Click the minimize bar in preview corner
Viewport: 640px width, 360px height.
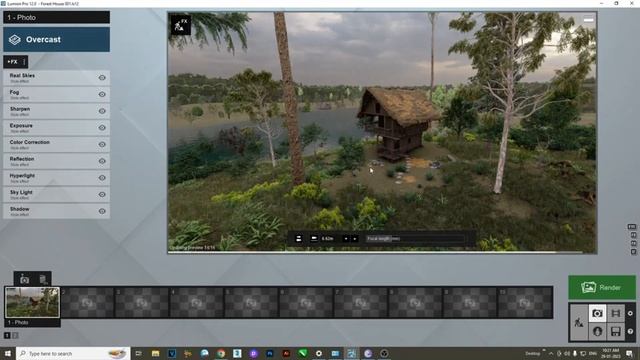(588, 20)
